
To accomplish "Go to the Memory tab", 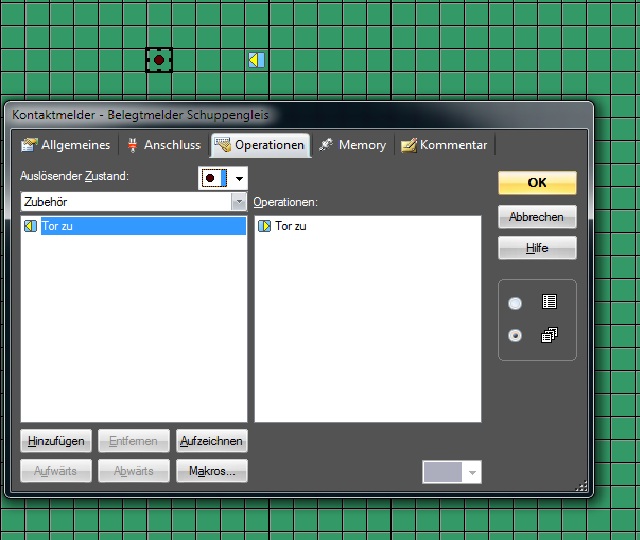I will coord(352,145).
